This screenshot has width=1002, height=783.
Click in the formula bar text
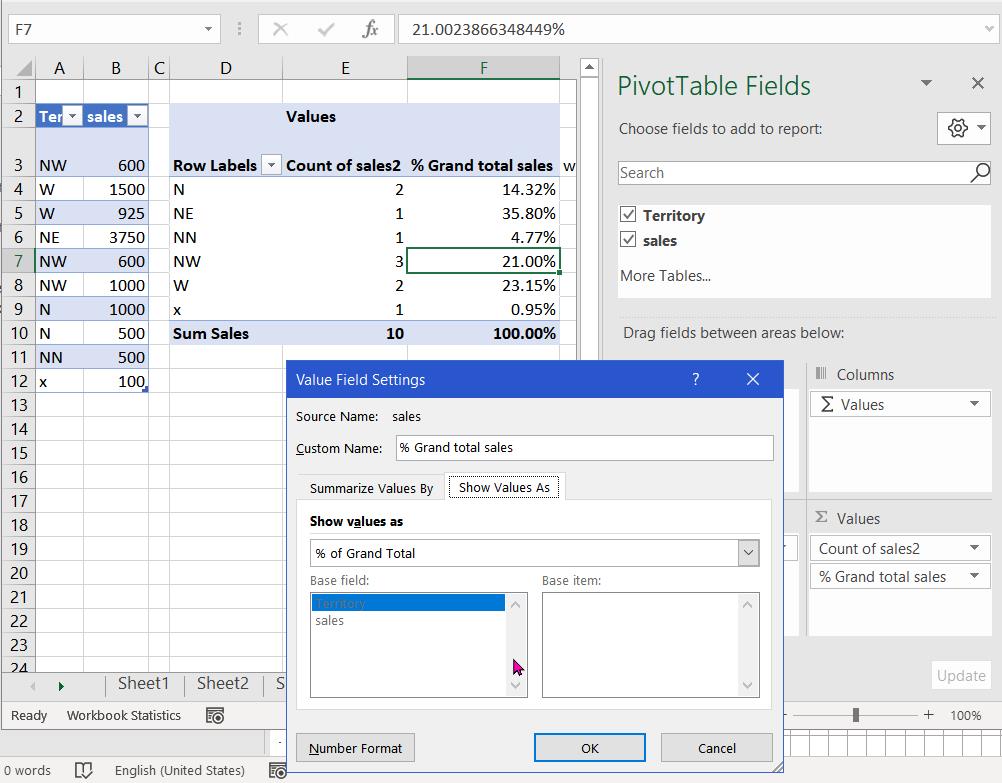pos(690,29)
